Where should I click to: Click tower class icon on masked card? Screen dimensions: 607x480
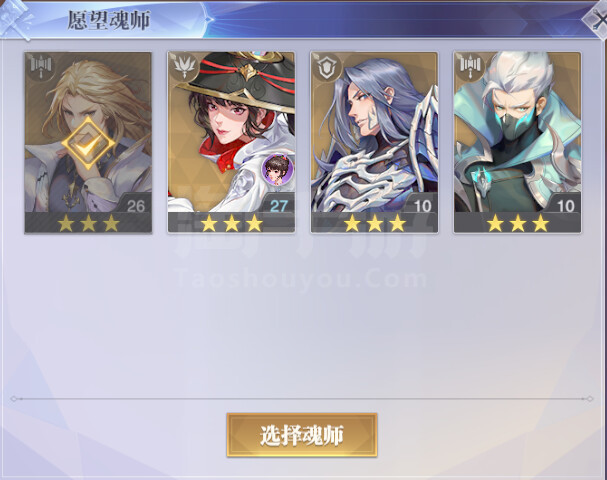coord(469,68)
